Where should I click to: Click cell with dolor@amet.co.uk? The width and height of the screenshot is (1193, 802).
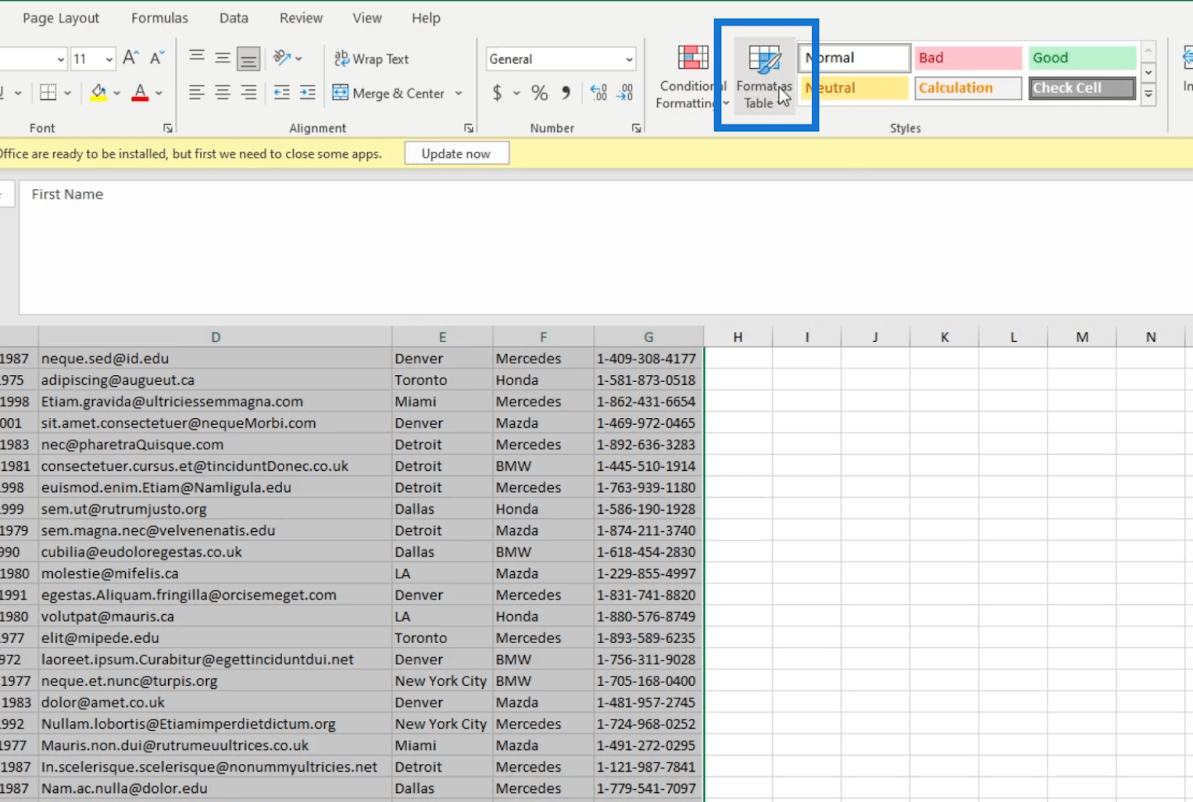coord(215,702)
